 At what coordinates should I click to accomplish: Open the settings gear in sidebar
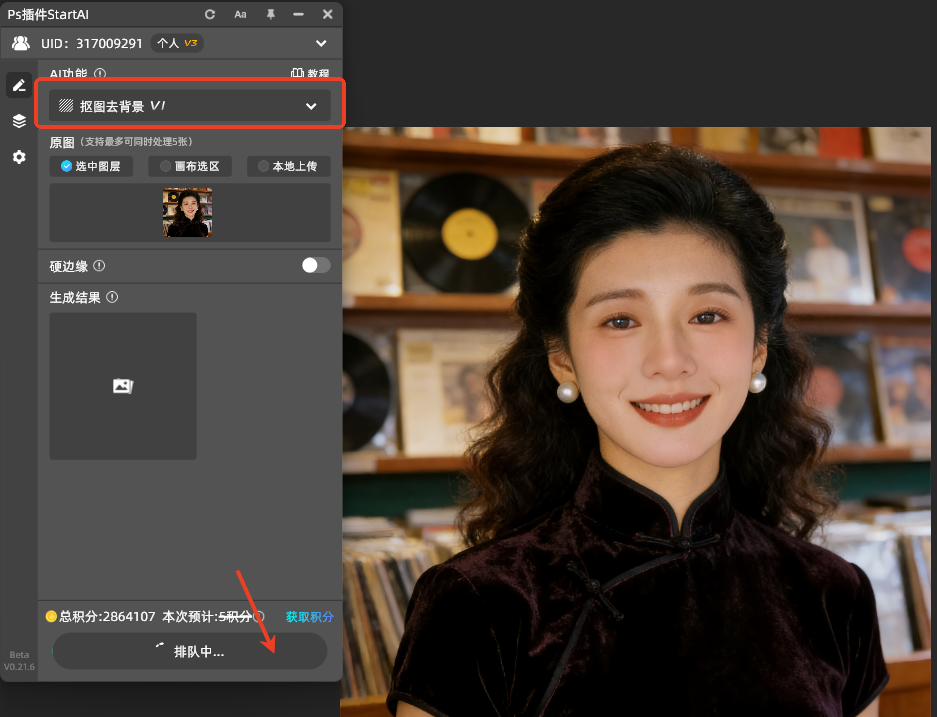(18, 157)
